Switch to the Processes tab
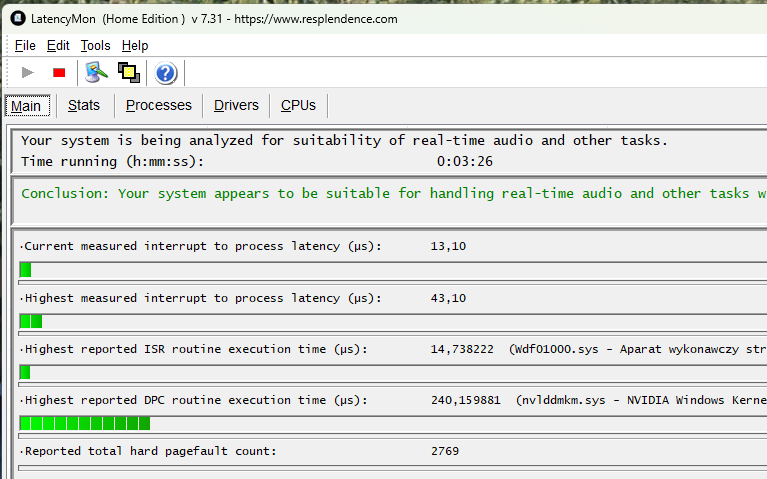This screenshot has width=767, height=479. (x=158, y=105)
